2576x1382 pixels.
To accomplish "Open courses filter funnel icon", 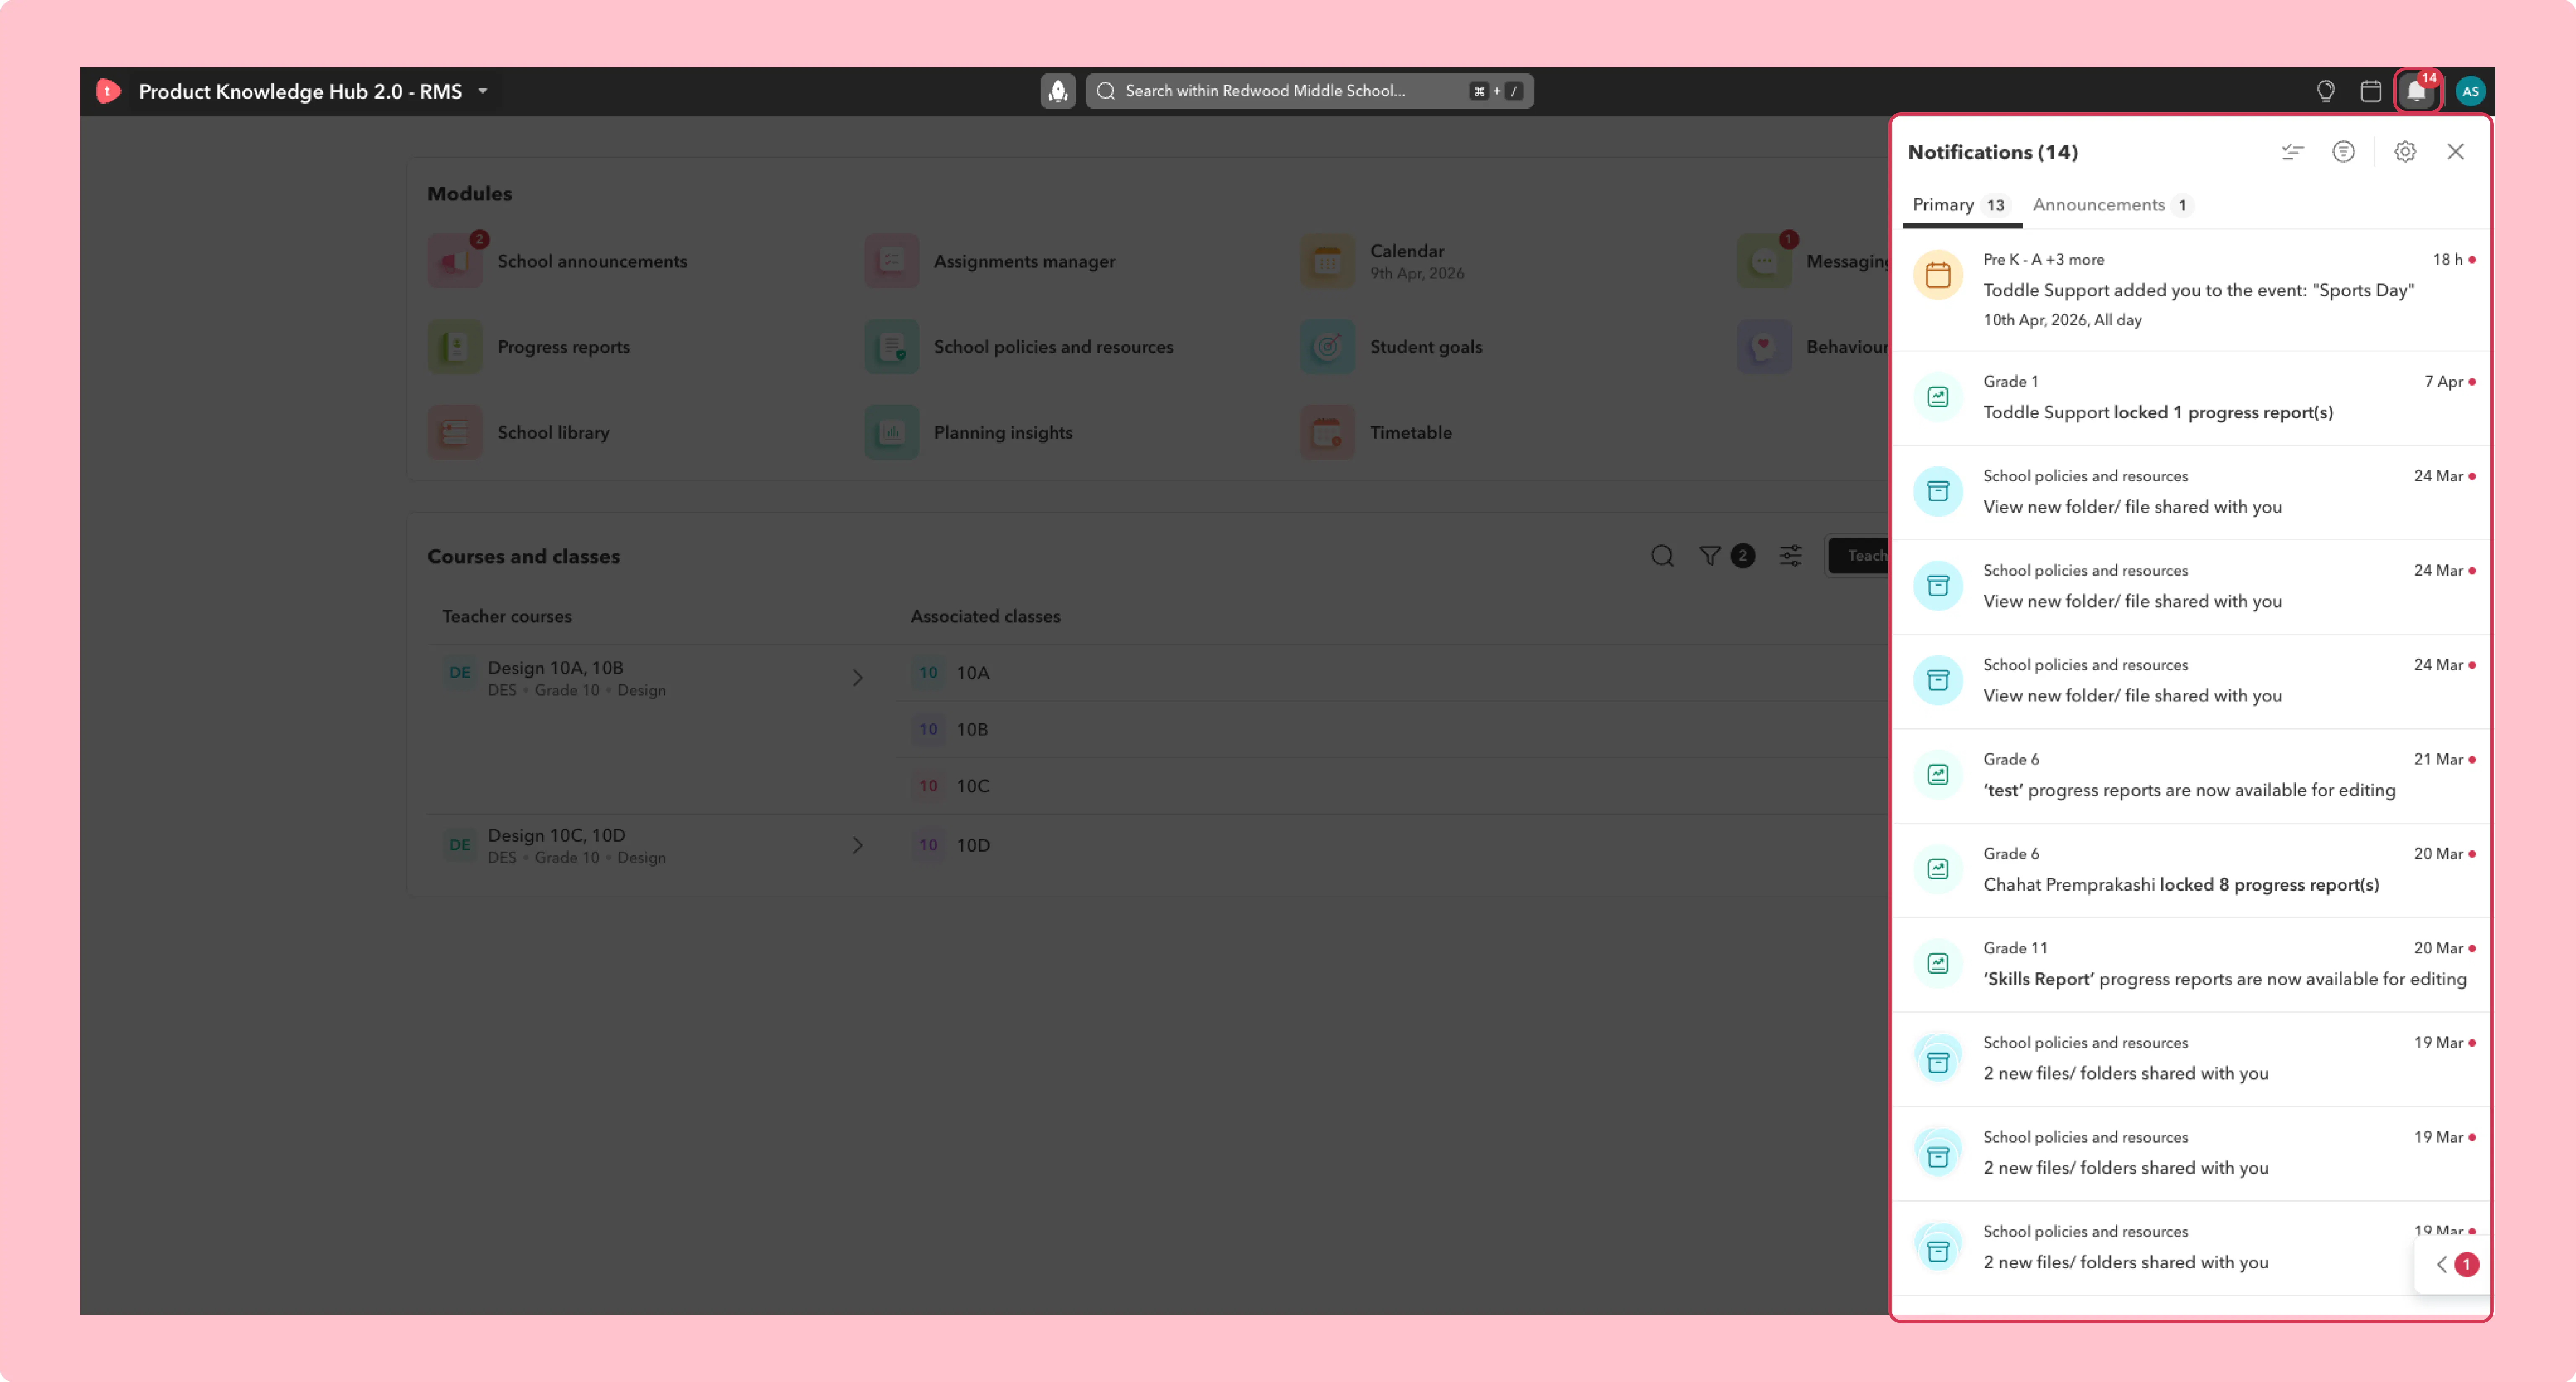I will [1710, 556].
